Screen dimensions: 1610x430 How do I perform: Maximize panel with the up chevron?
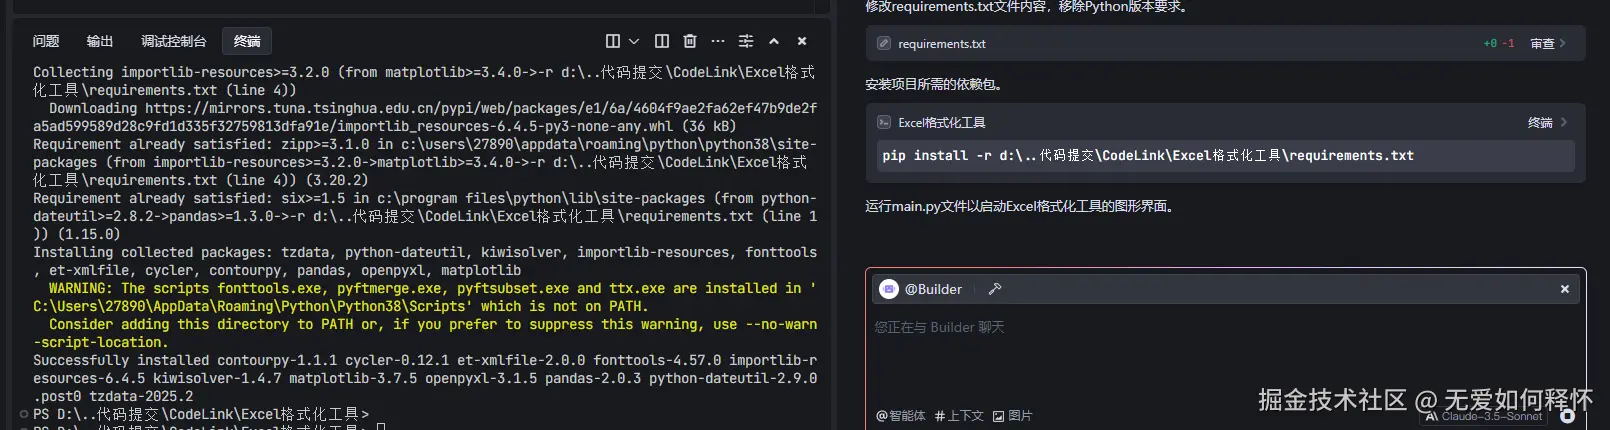coord(774,41)
